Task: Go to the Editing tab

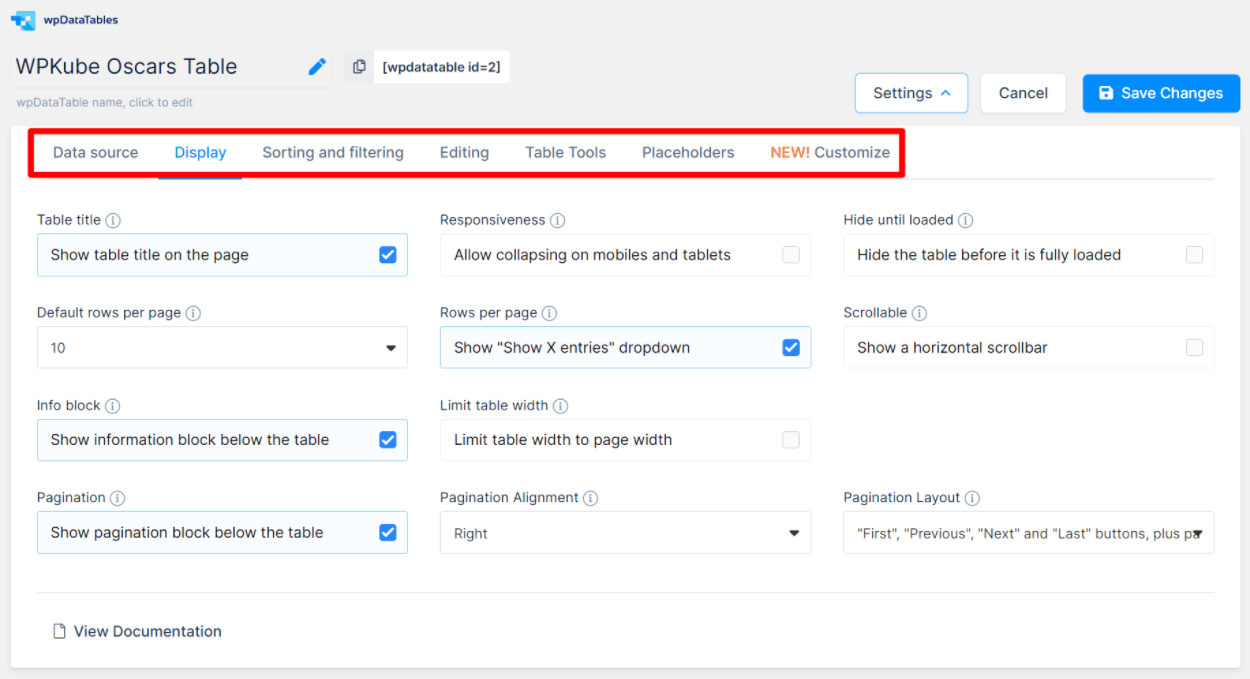Action: click(x=464, y=153)
